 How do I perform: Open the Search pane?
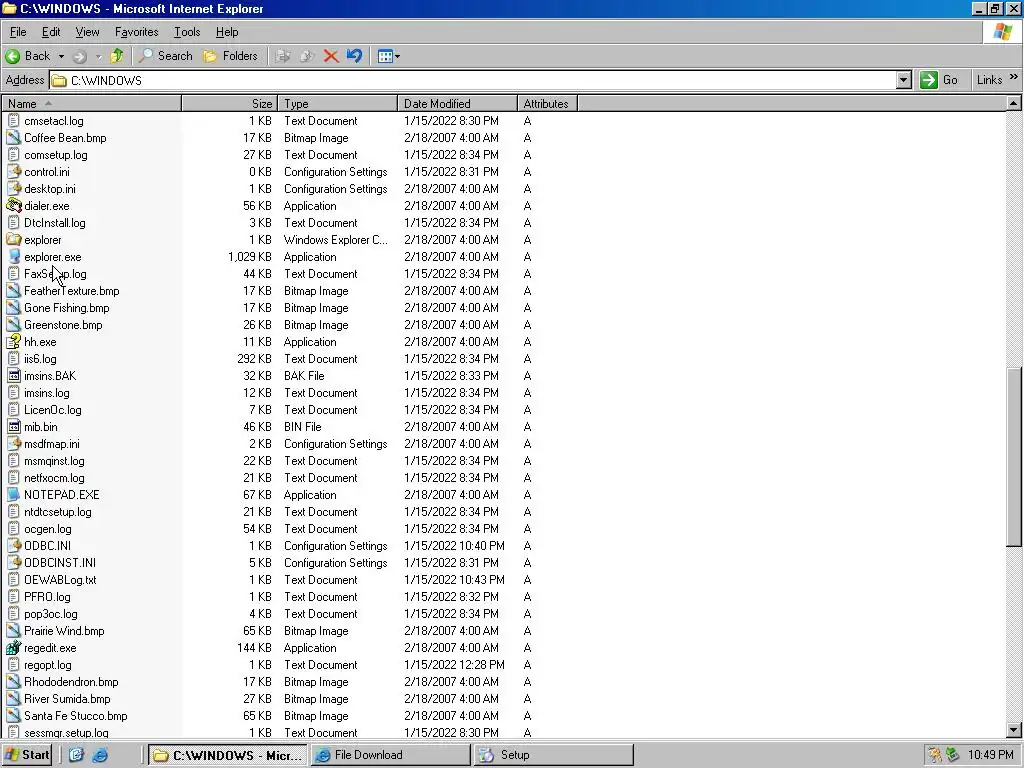166,56
